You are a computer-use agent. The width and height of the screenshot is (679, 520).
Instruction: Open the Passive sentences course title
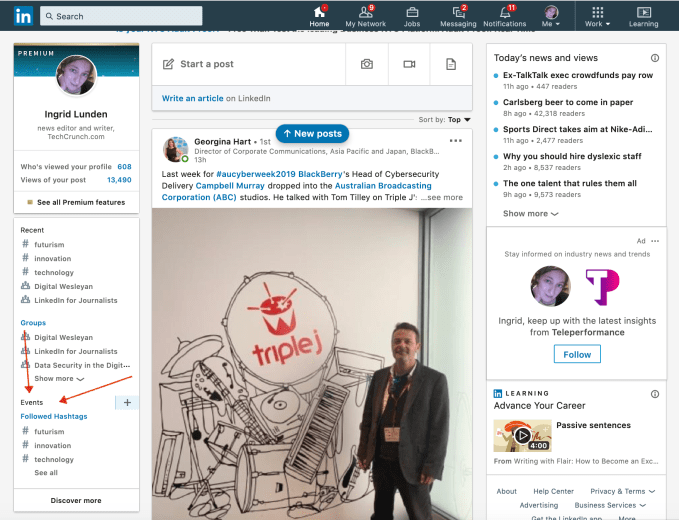[593, 425]
